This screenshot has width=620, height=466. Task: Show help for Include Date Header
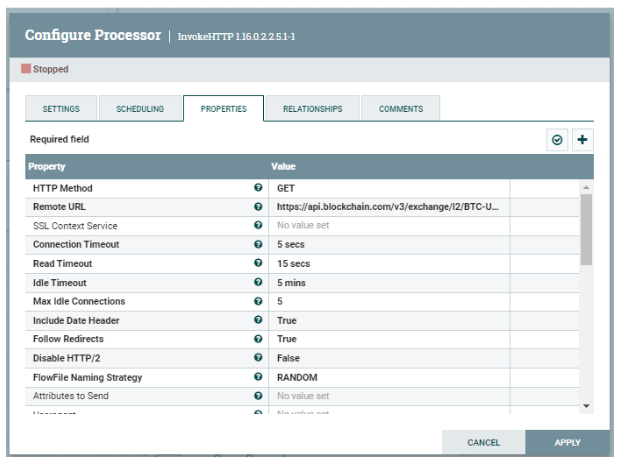coord(258,320)
